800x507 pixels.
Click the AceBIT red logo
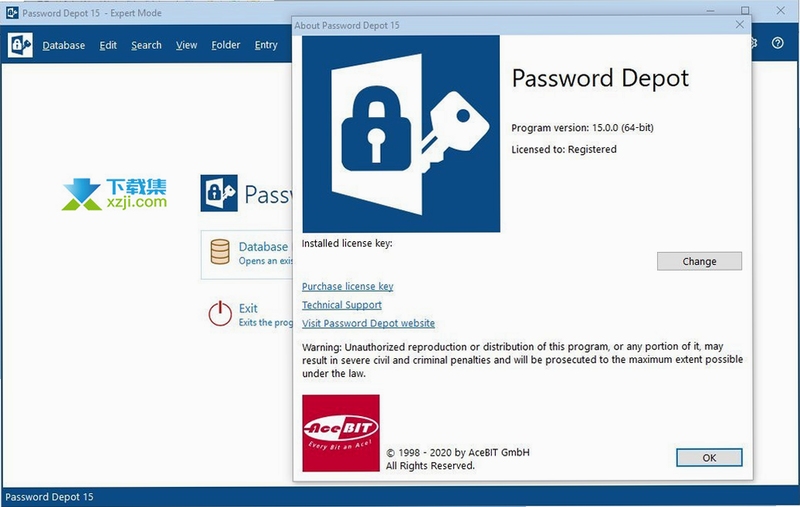341,433
